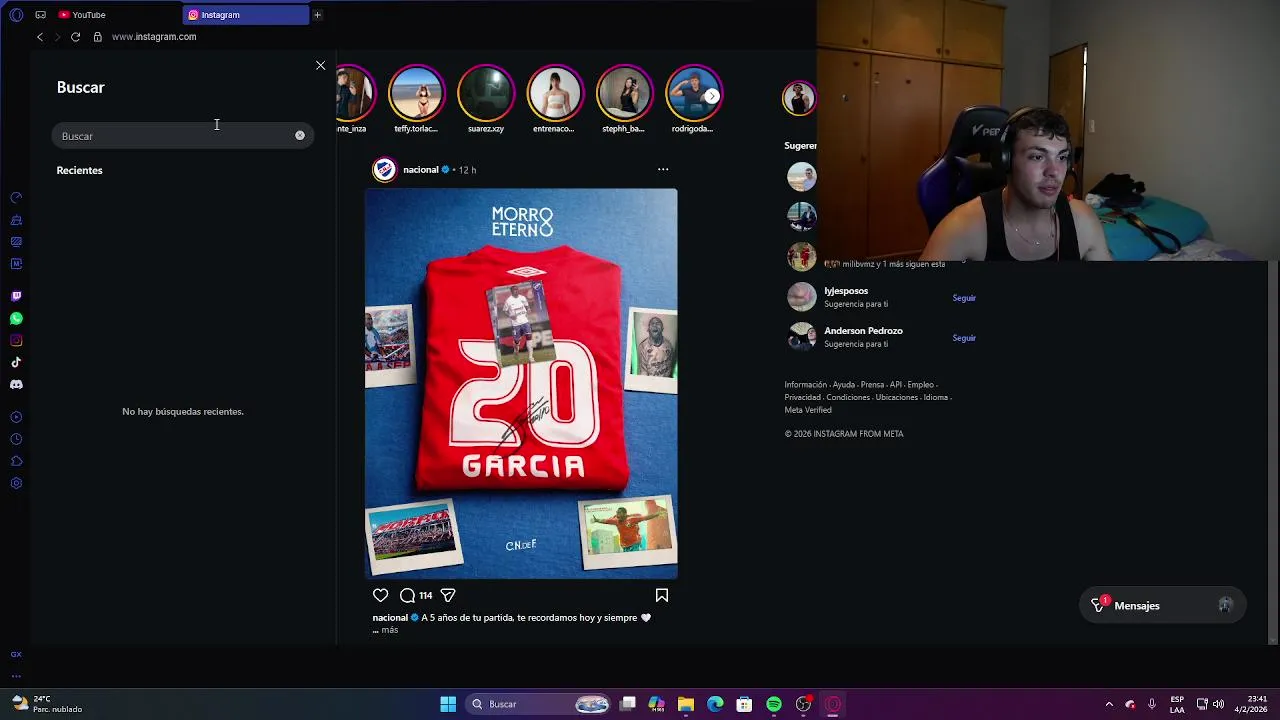Open WhatsApp from the browser sidebar

(x=16, y=318)
